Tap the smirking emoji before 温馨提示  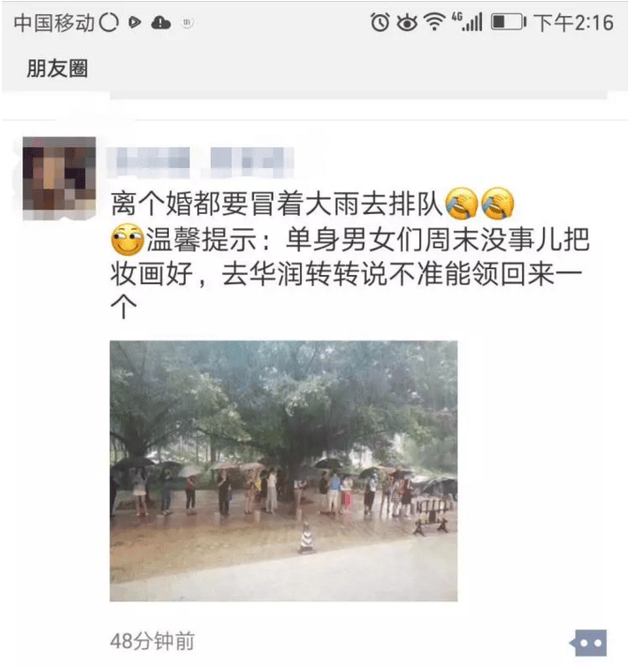click(127, 239)
